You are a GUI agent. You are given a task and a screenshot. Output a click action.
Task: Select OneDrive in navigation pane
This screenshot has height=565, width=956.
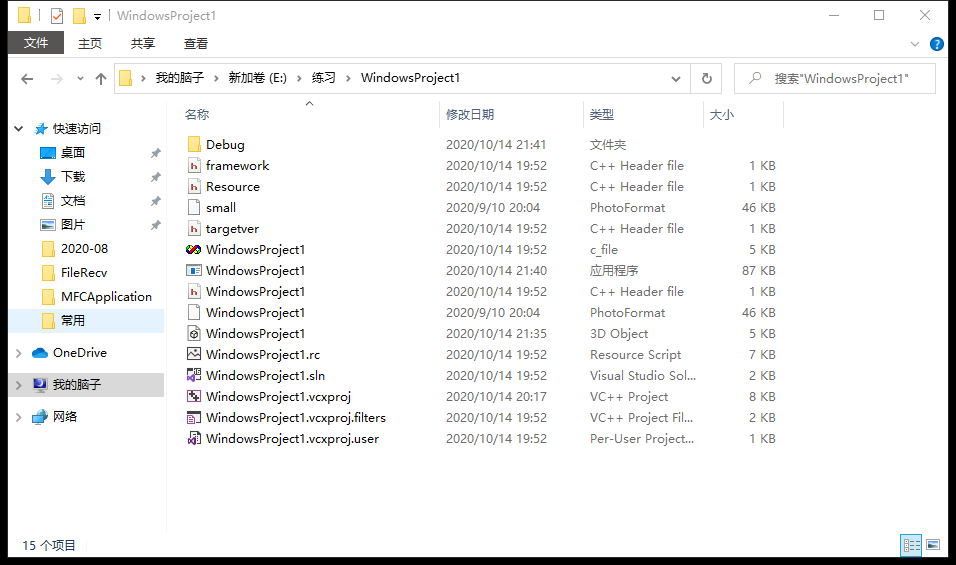pos(79,353)
